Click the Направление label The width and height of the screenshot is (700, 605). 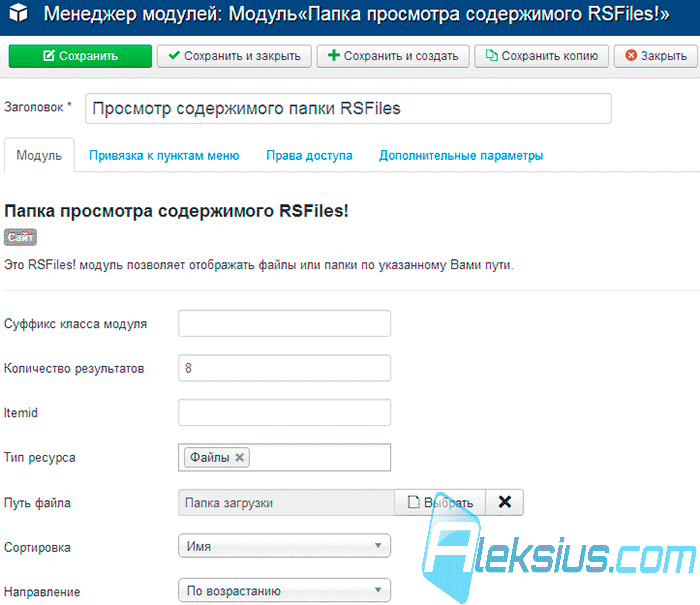click(x=42, y=592)
